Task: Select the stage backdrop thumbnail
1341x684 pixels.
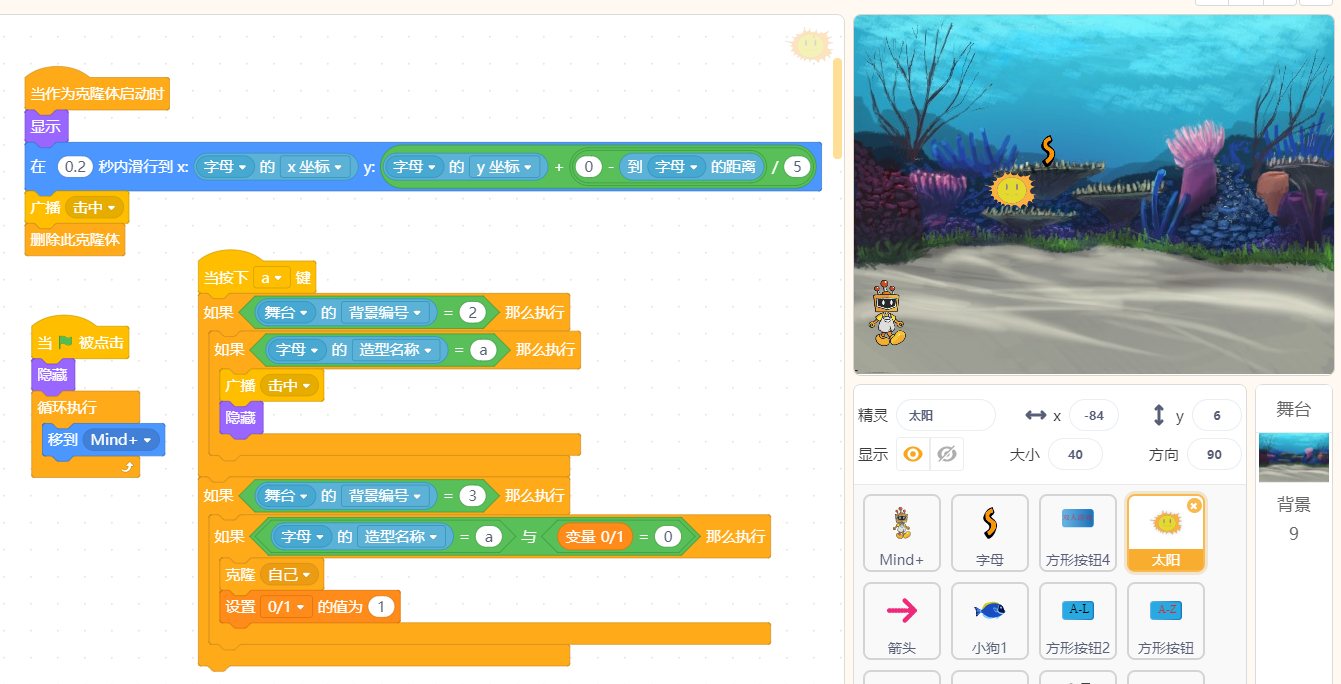Action: 1294,457
